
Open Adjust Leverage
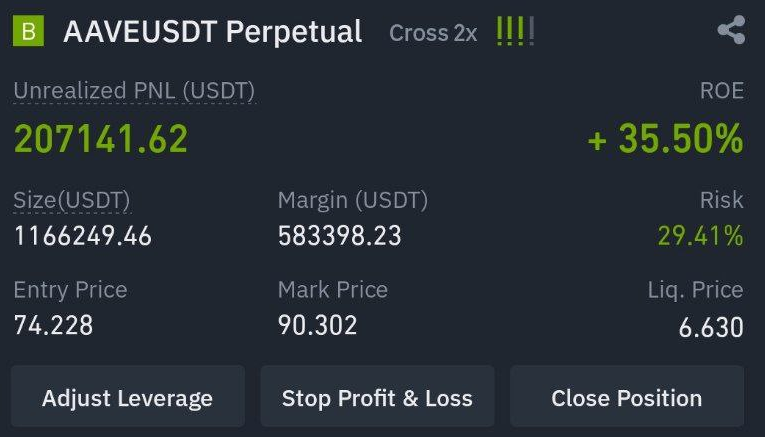pyautogui.click(x=128, y=397)
